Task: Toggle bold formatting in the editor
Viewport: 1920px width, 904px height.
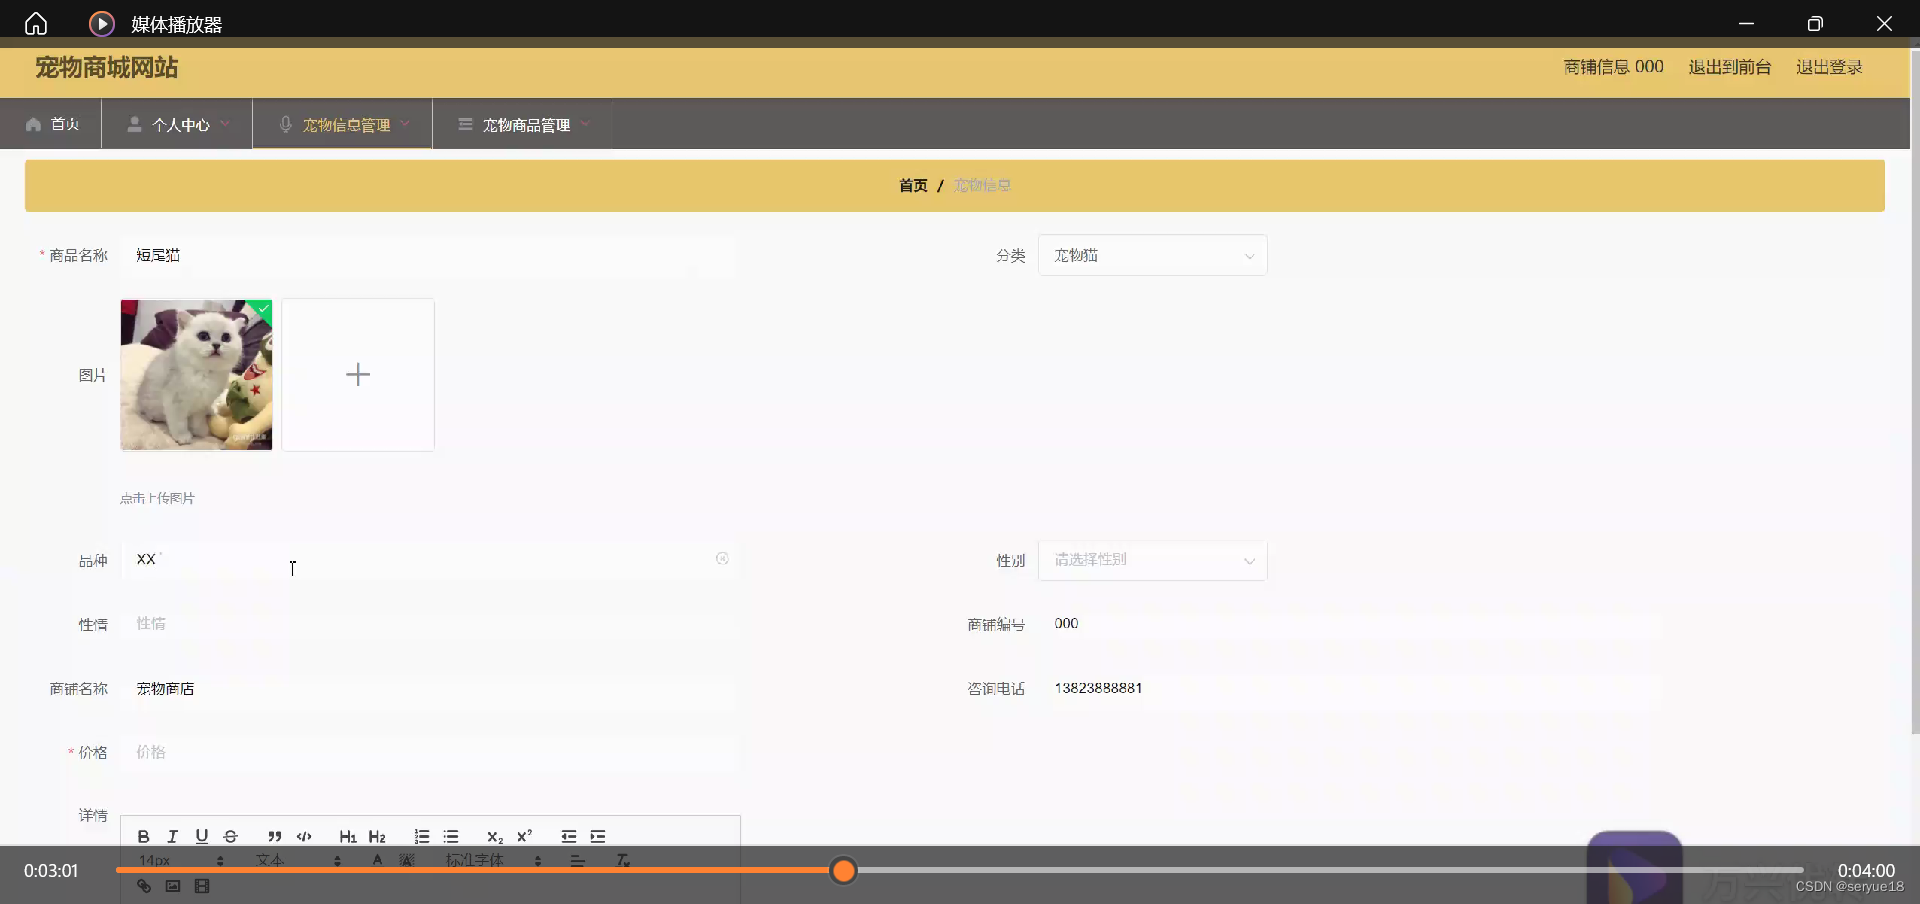Action: (143, 836)
